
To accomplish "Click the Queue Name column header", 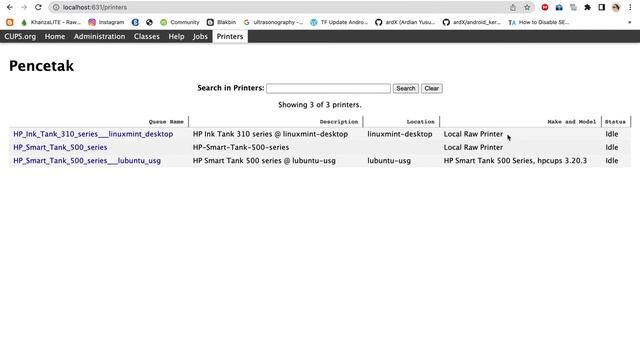I will 166,122.
